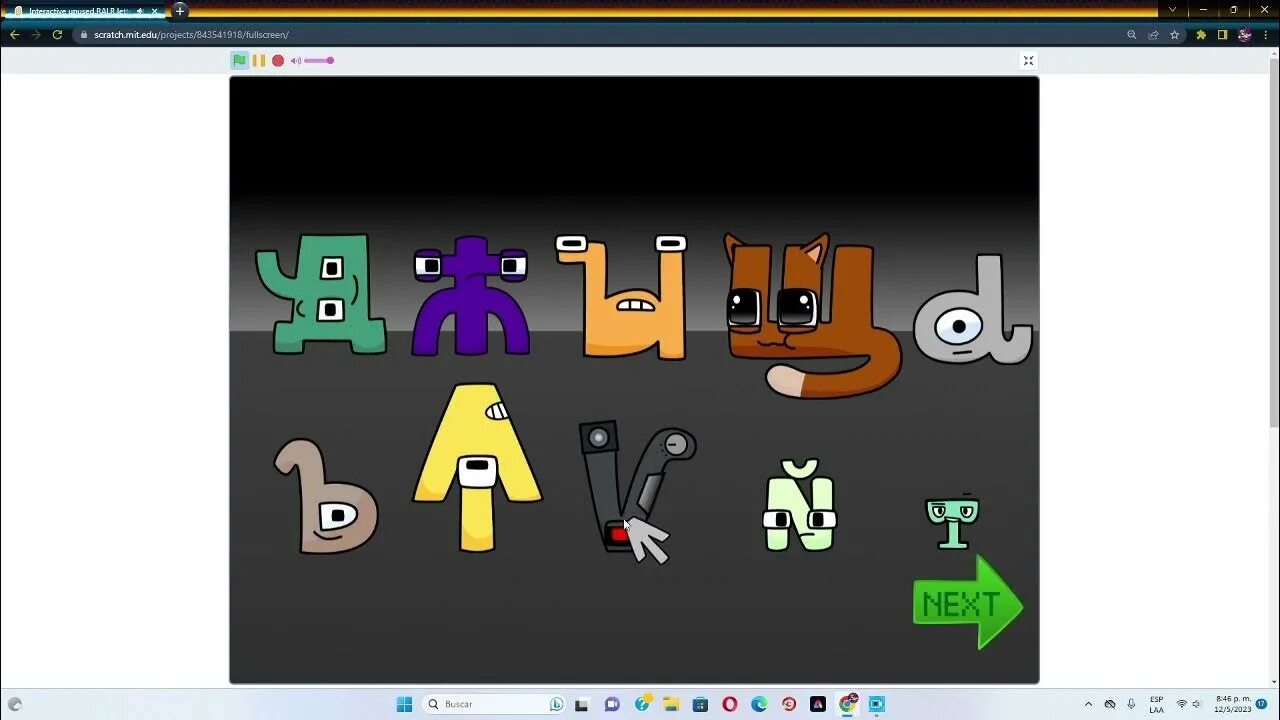Image resolution: width=1280 pixels, height=720 pixels.
Task: Open File Explorer from the taskbar
Action: 671,704
